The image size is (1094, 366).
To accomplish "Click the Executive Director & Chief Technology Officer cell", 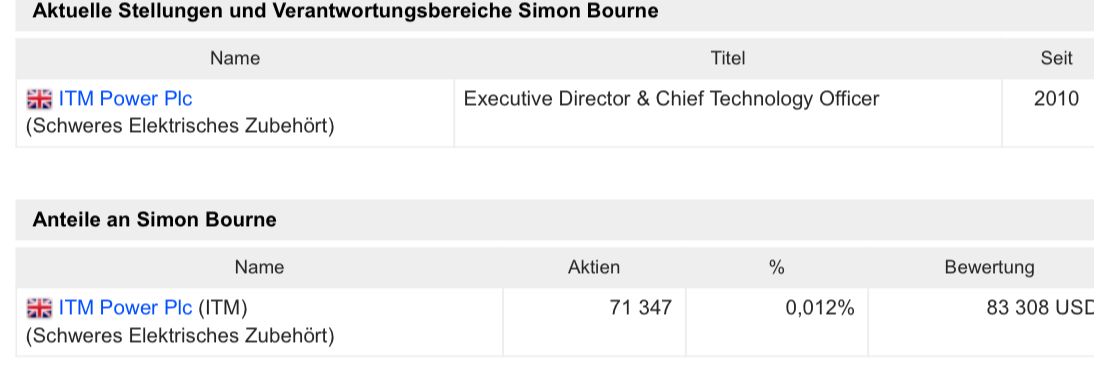I will tap(671, 99).
